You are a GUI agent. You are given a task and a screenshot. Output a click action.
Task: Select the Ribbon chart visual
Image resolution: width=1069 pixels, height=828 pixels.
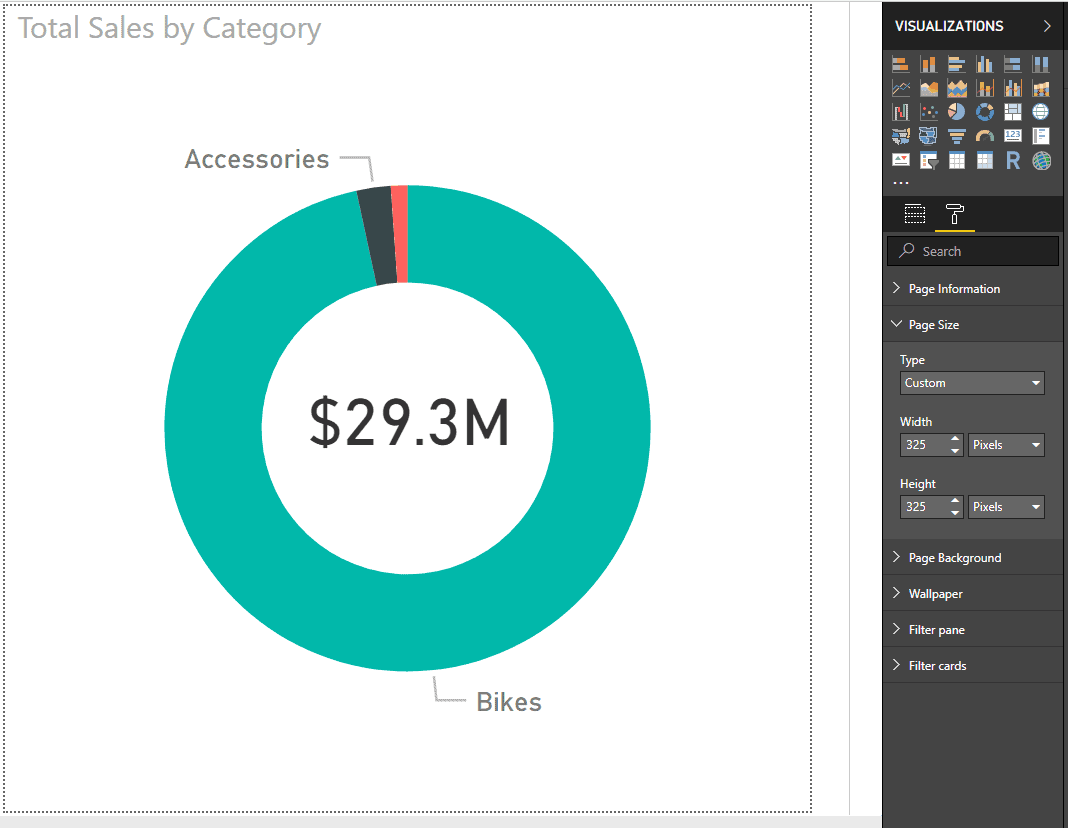[1040, 89]
